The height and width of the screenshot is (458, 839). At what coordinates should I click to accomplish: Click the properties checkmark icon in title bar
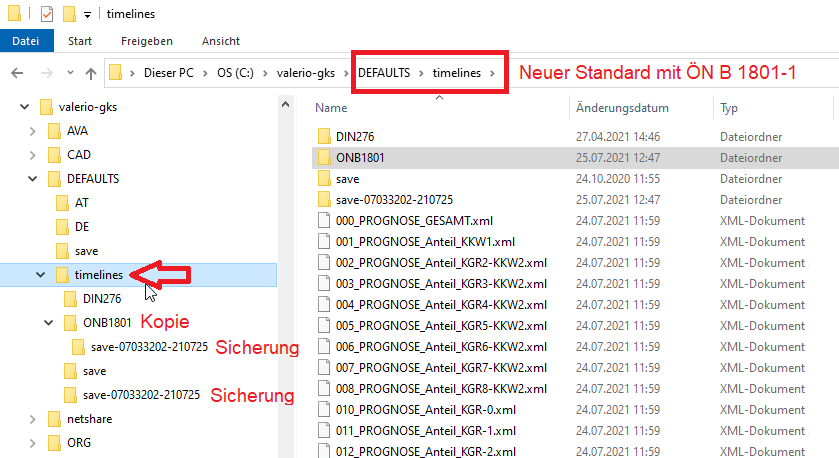click(46, 14)
